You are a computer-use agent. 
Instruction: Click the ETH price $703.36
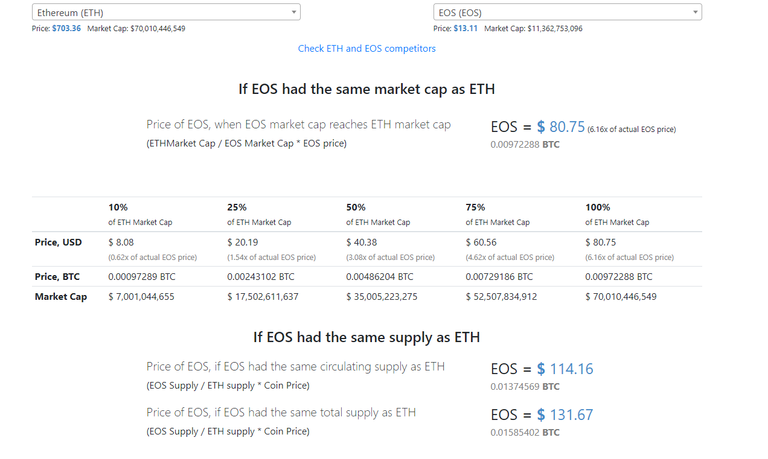click(65, 28)
